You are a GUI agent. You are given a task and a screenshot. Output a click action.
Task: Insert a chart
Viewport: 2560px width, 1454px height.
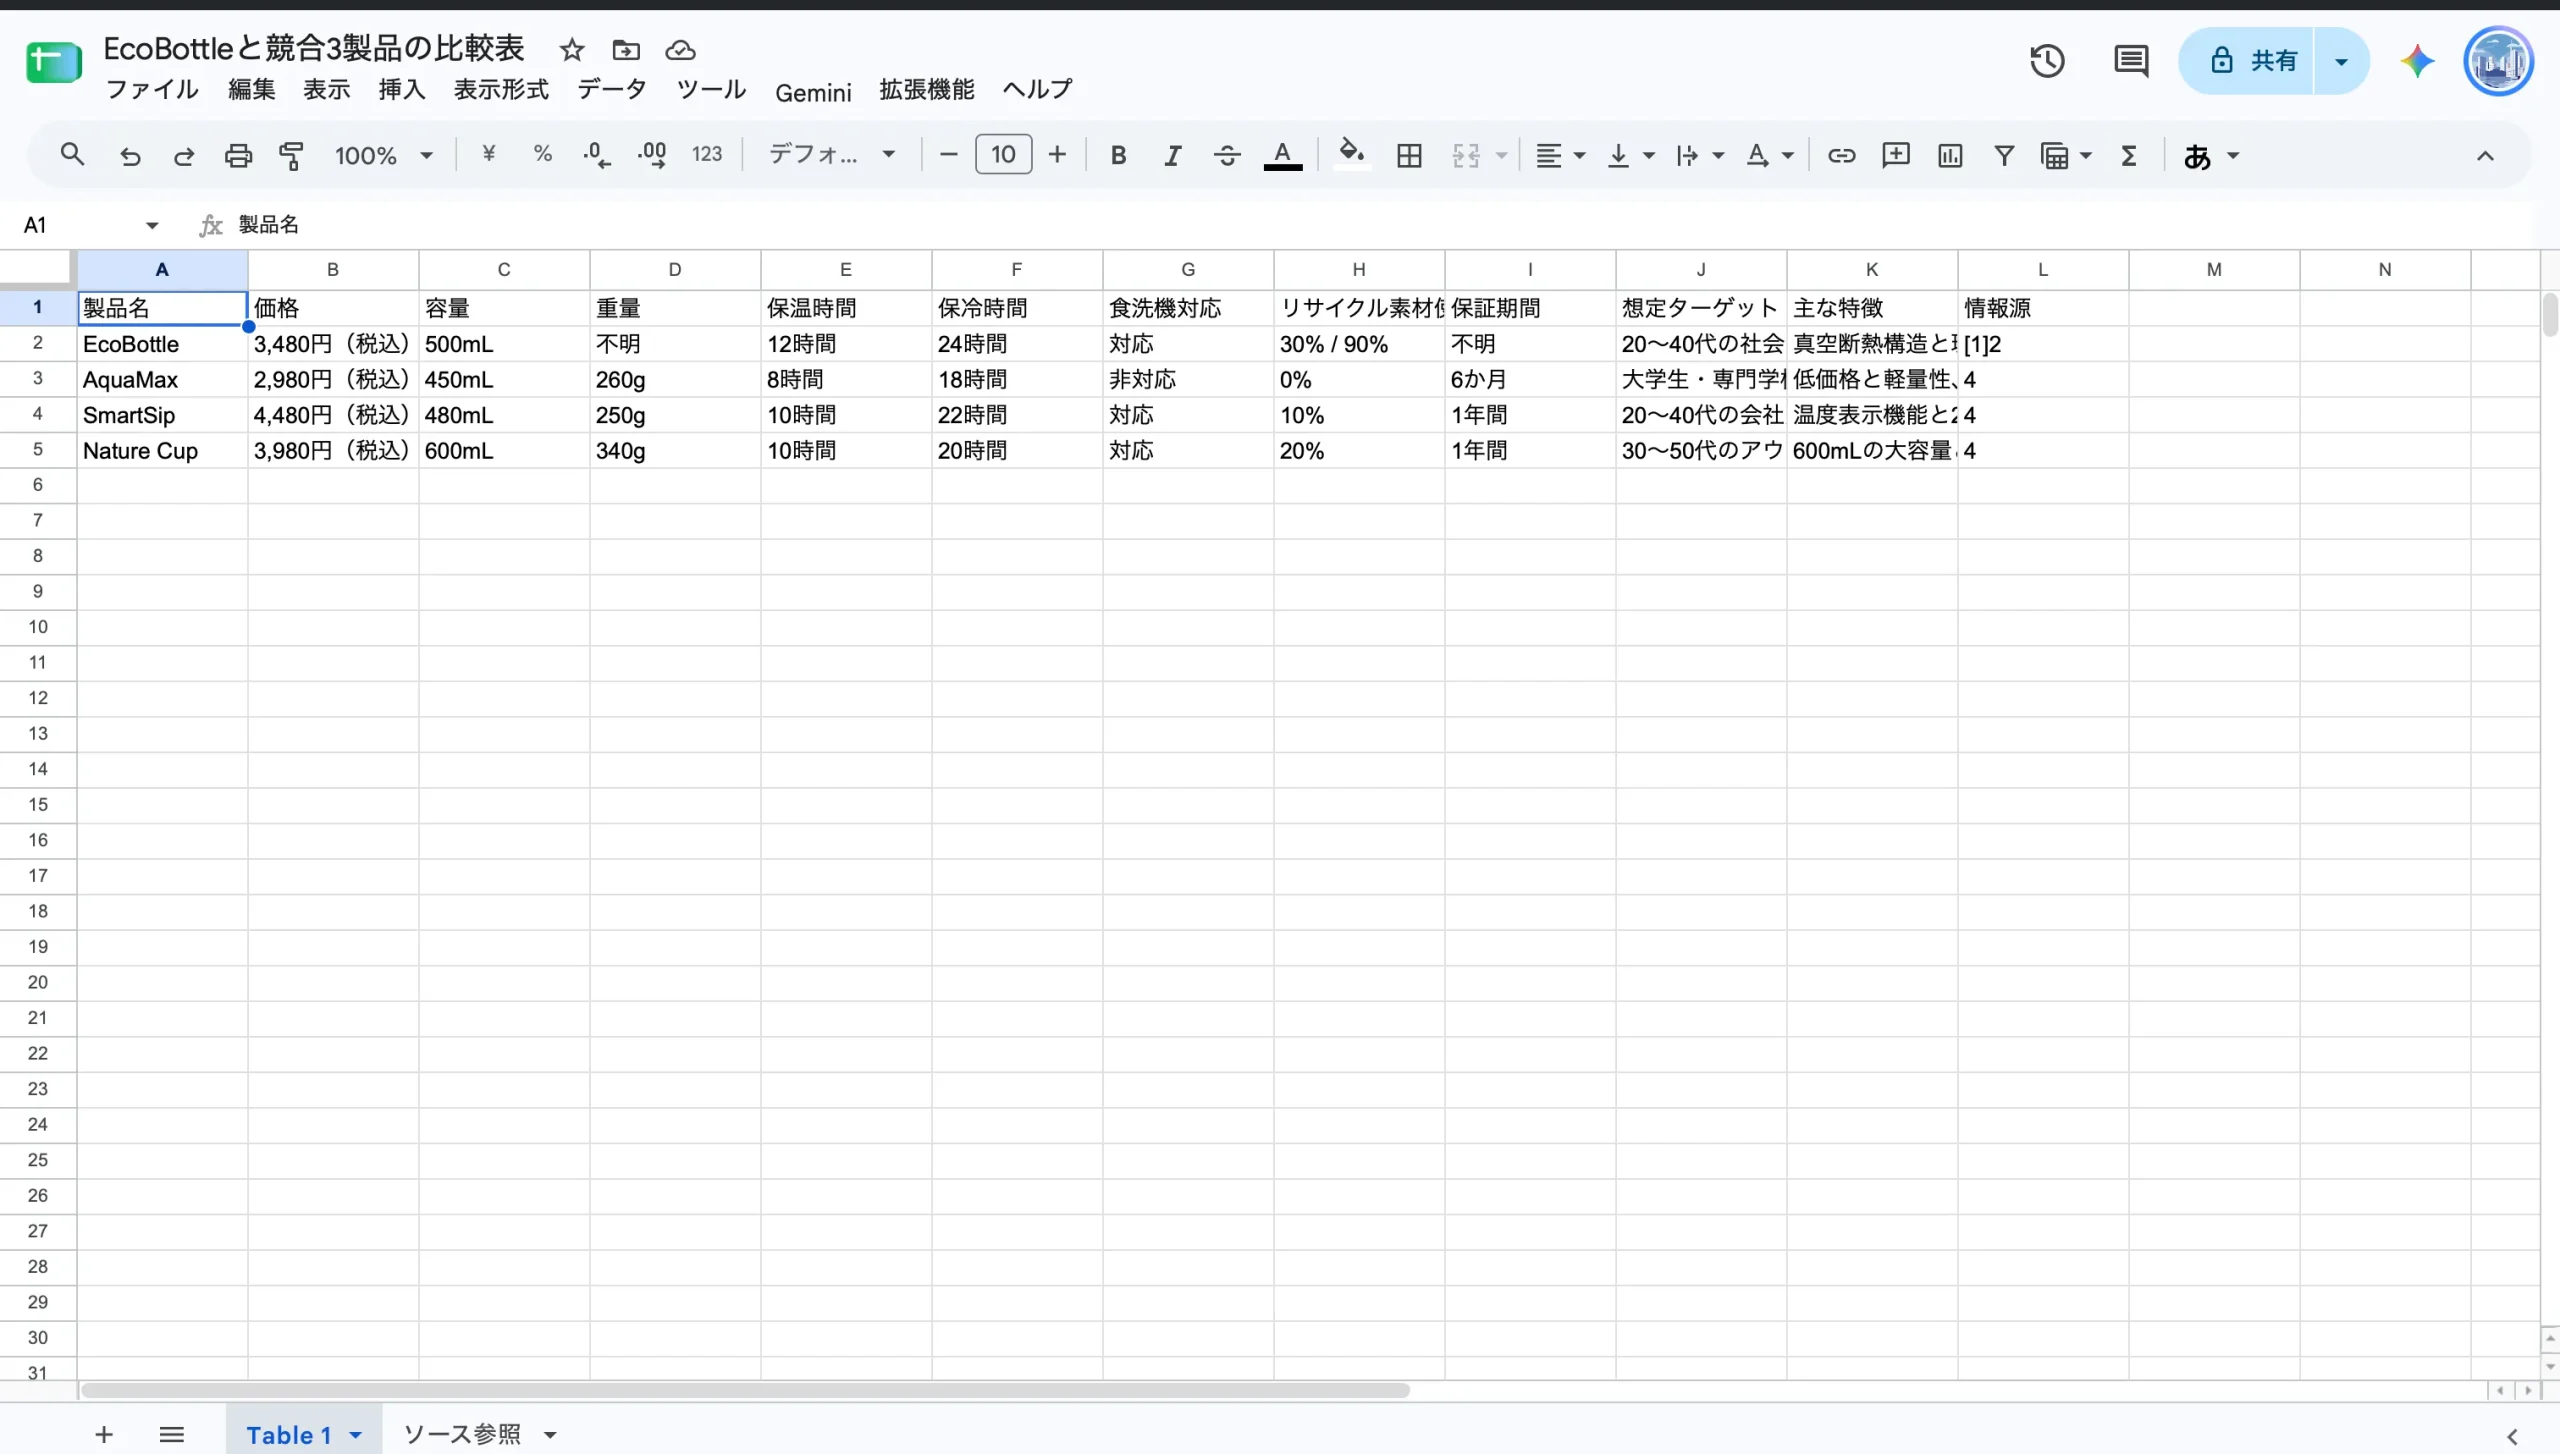(x=1950, y=155)
